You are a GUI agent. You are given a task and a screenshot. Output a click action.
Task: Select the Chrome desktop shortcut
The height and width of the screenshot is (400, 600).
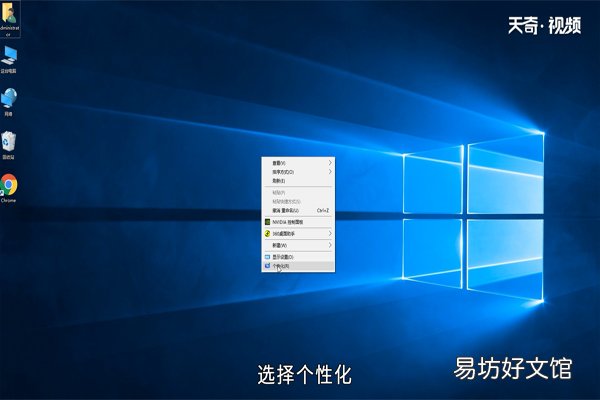tap(9, 188)
